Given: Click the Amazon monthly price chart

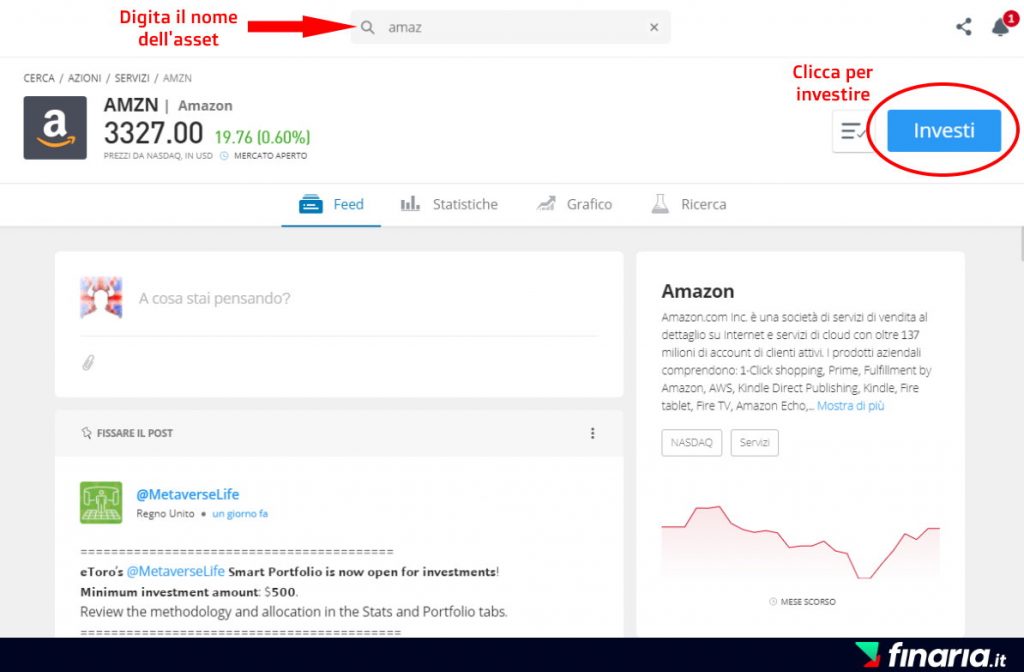Looking at the screenshot, I should point(801,542).
